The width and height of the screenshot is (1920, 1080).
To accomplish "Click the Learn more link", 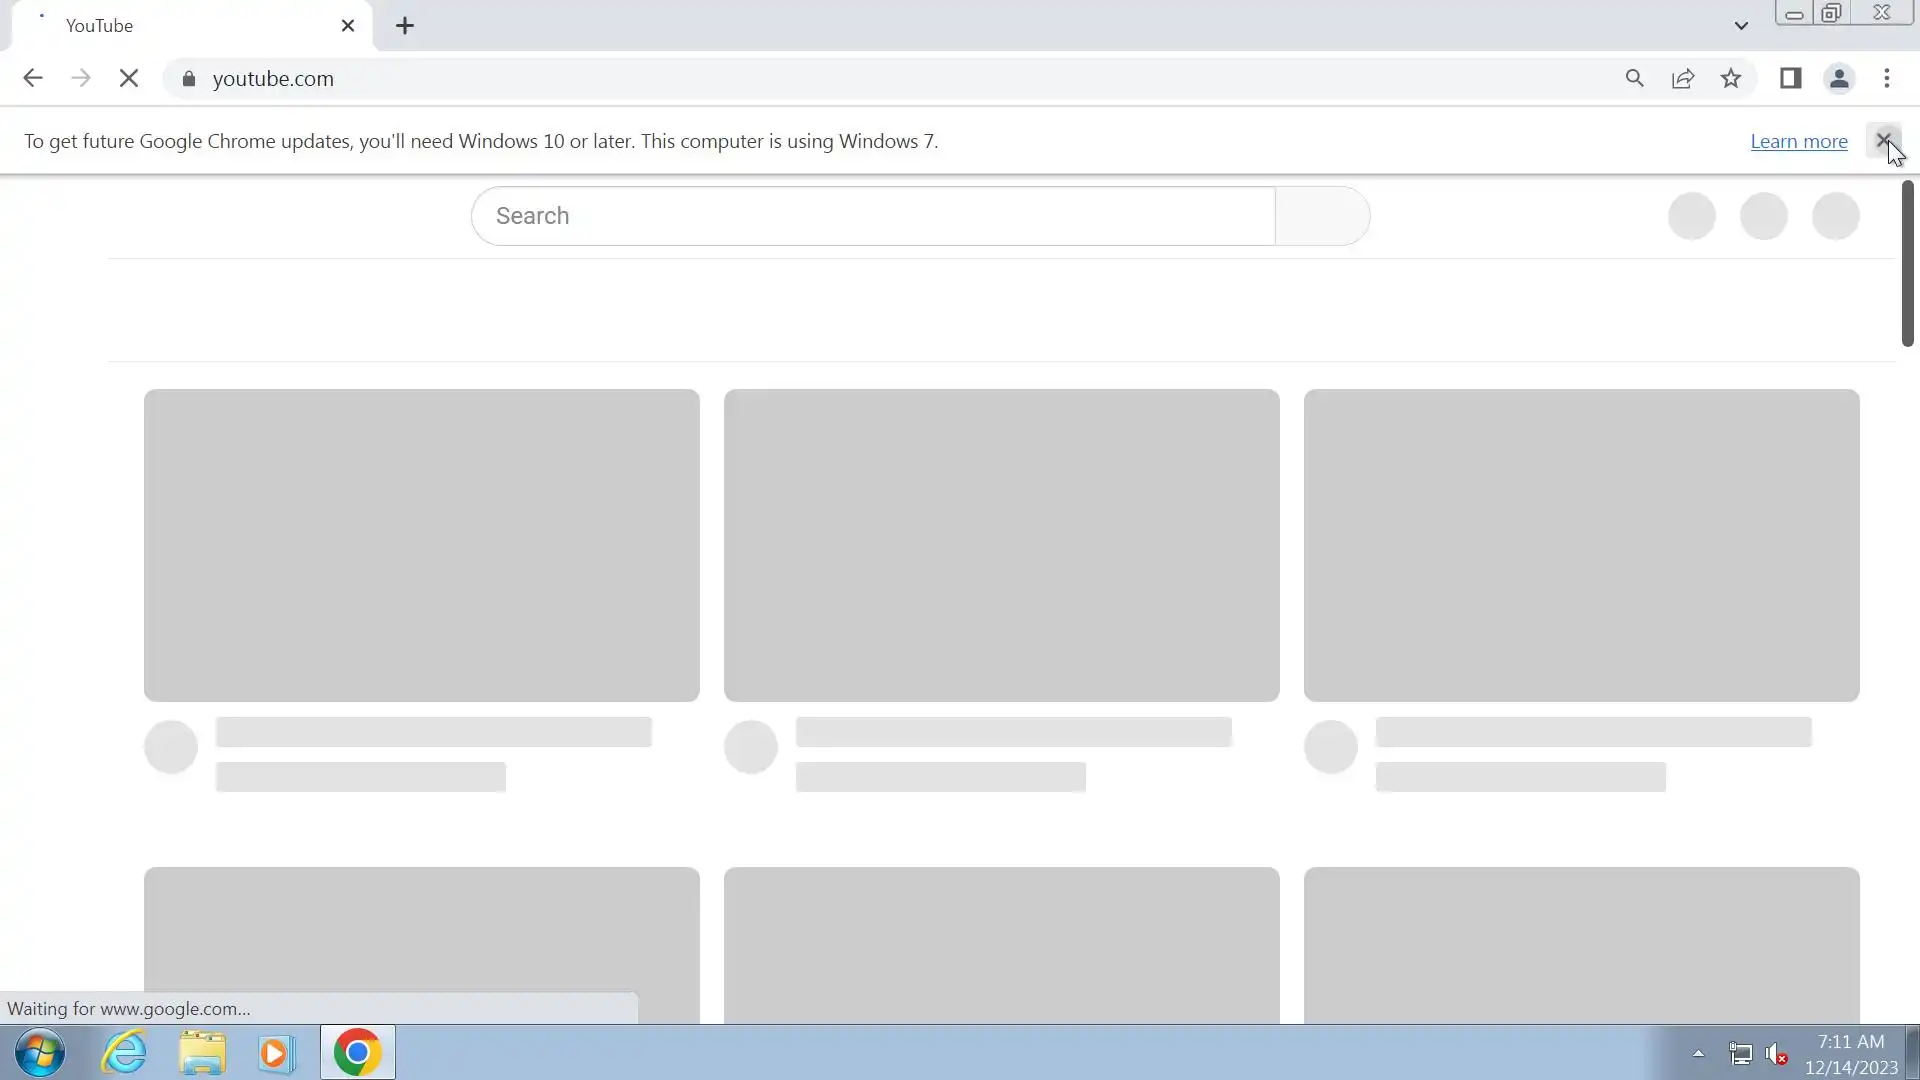I will [x=1798, y=142].
